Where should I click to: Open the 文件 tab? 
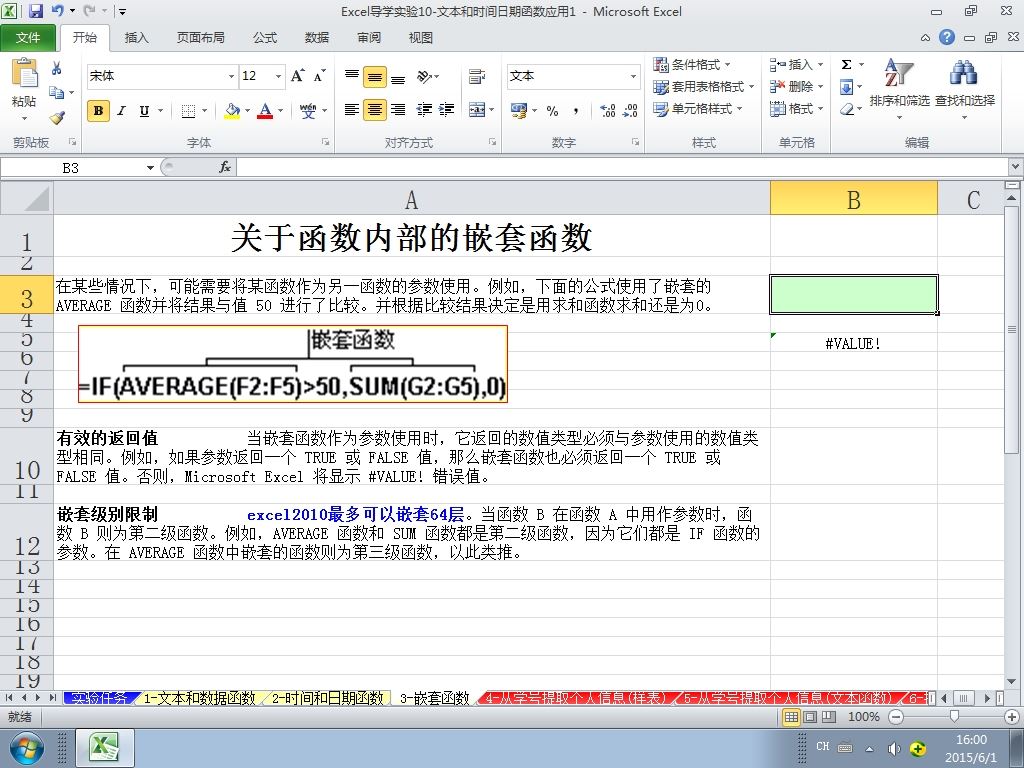pos(27,38)
